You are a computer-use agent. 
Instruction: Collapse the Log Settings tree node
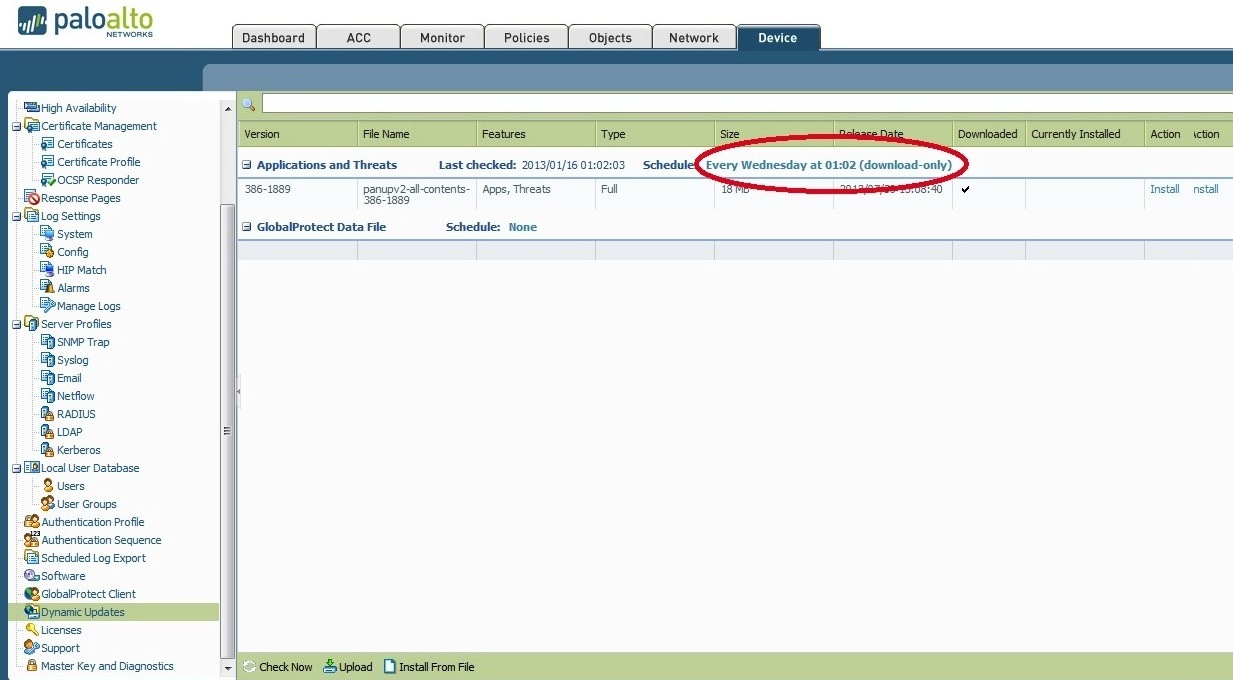[x=16, y=216]
